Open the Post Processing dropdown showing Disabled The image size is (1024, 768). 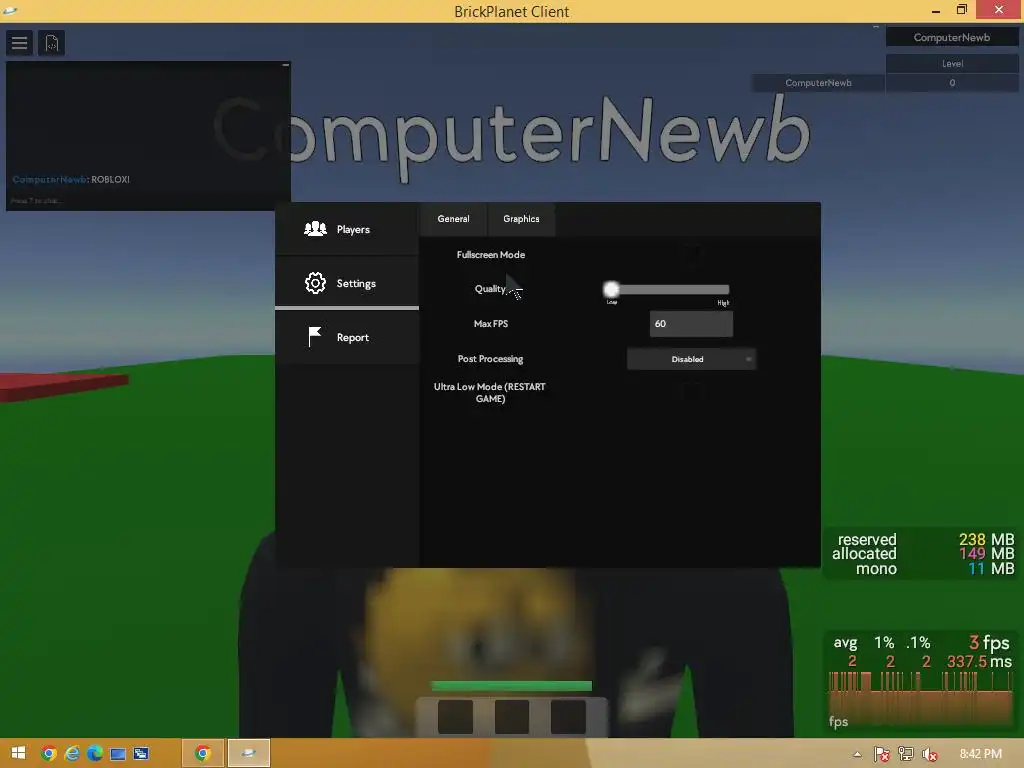[x=691, y=359]
